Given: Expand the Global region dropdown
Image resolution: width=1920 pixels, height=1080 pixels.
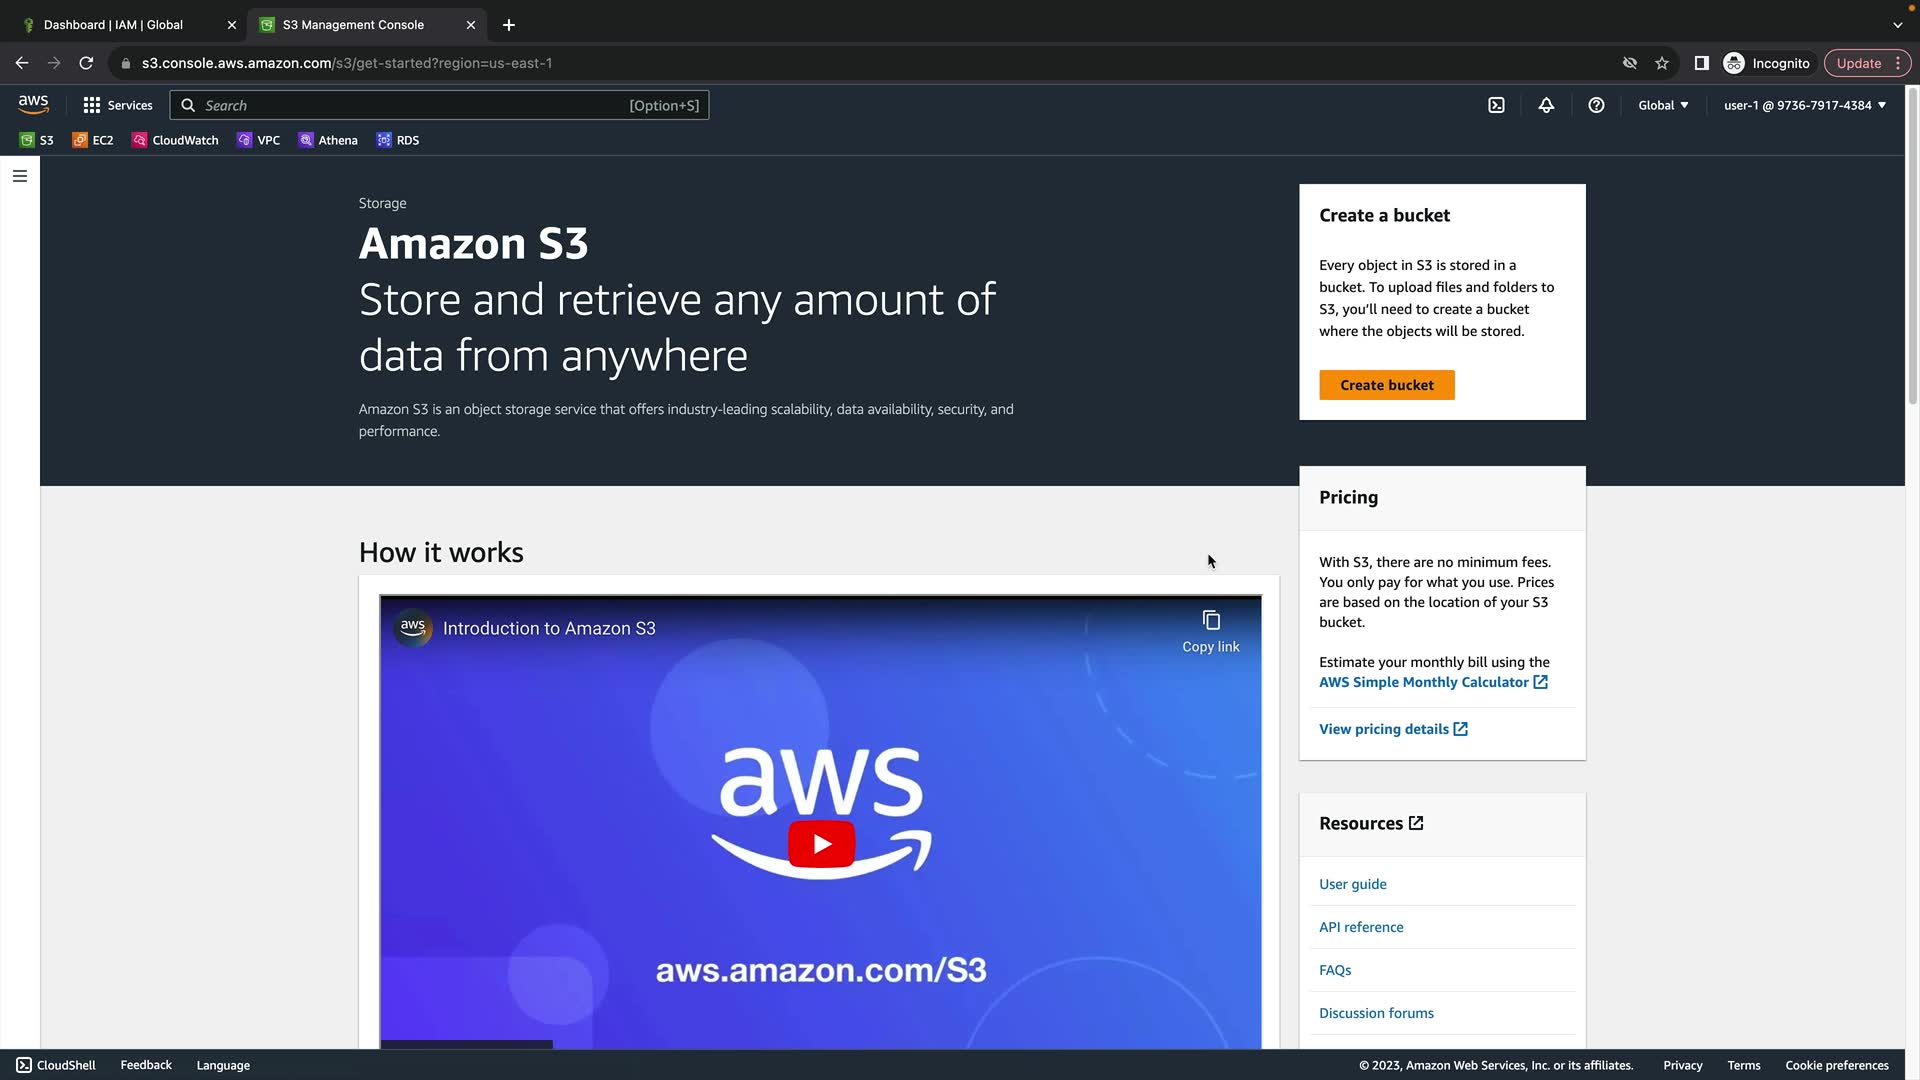Looking at the screenshot, I should 1663,105.
